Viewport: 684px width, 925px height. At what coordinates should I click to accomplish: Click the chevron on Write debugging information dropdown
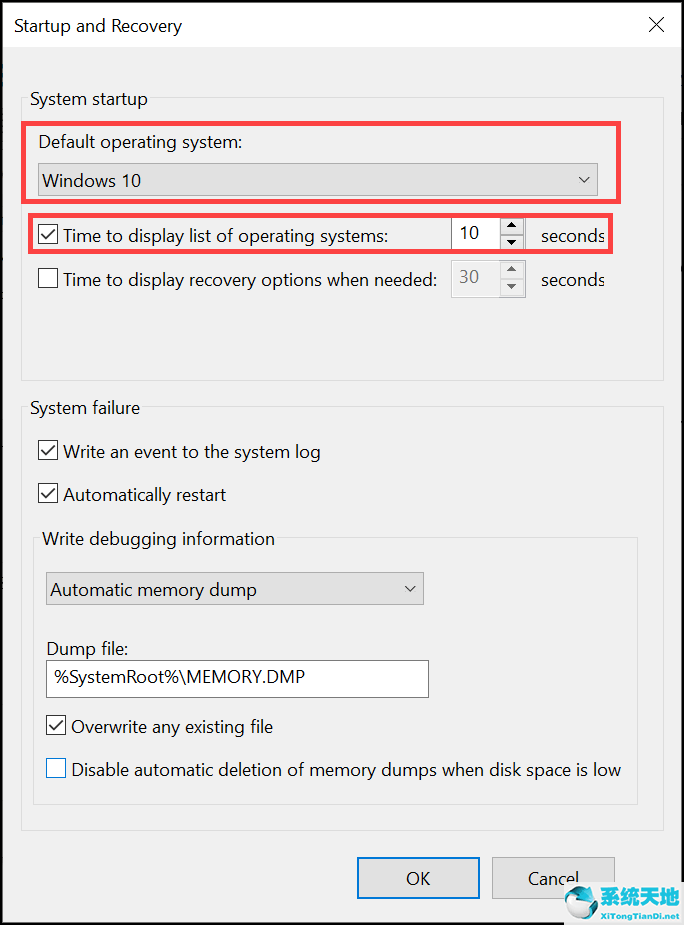click(410, 589)
